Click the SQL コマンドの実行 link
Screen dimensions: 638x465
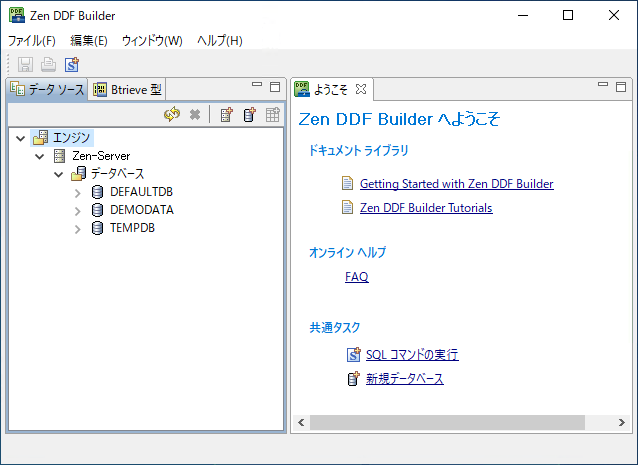coord(411,354)
